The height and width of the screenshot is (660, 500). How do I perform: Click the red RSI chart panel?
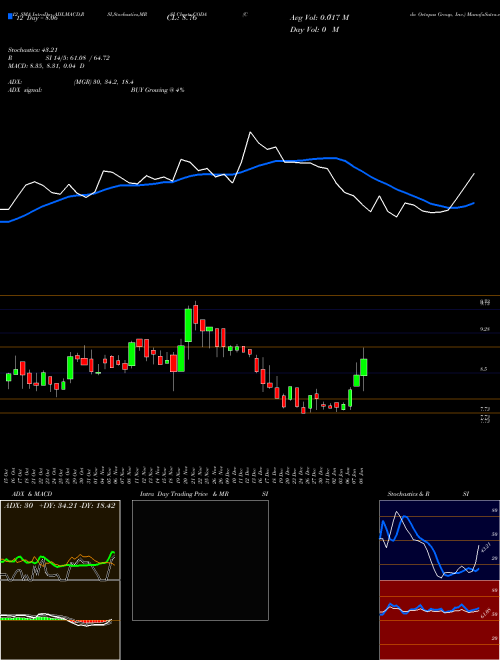click(x=439, y=620)
